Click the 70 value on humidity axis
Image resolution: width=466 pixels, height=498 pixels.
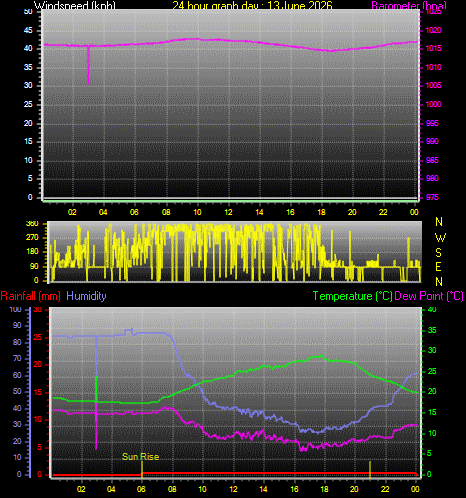tap(17, 358)
